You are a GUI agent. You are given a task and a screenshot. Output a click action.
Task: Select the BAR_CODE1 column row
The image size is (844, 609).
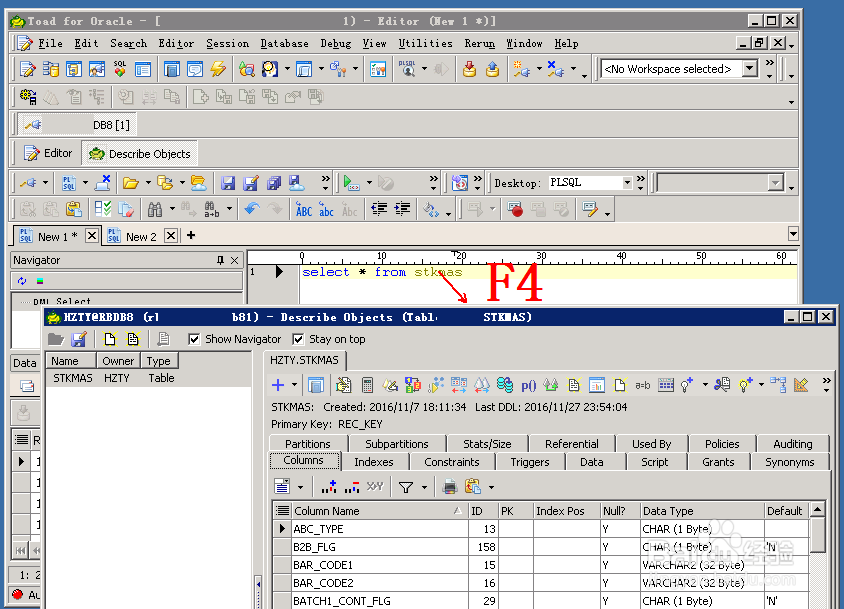pyautogui.click(x=540, y=565)
